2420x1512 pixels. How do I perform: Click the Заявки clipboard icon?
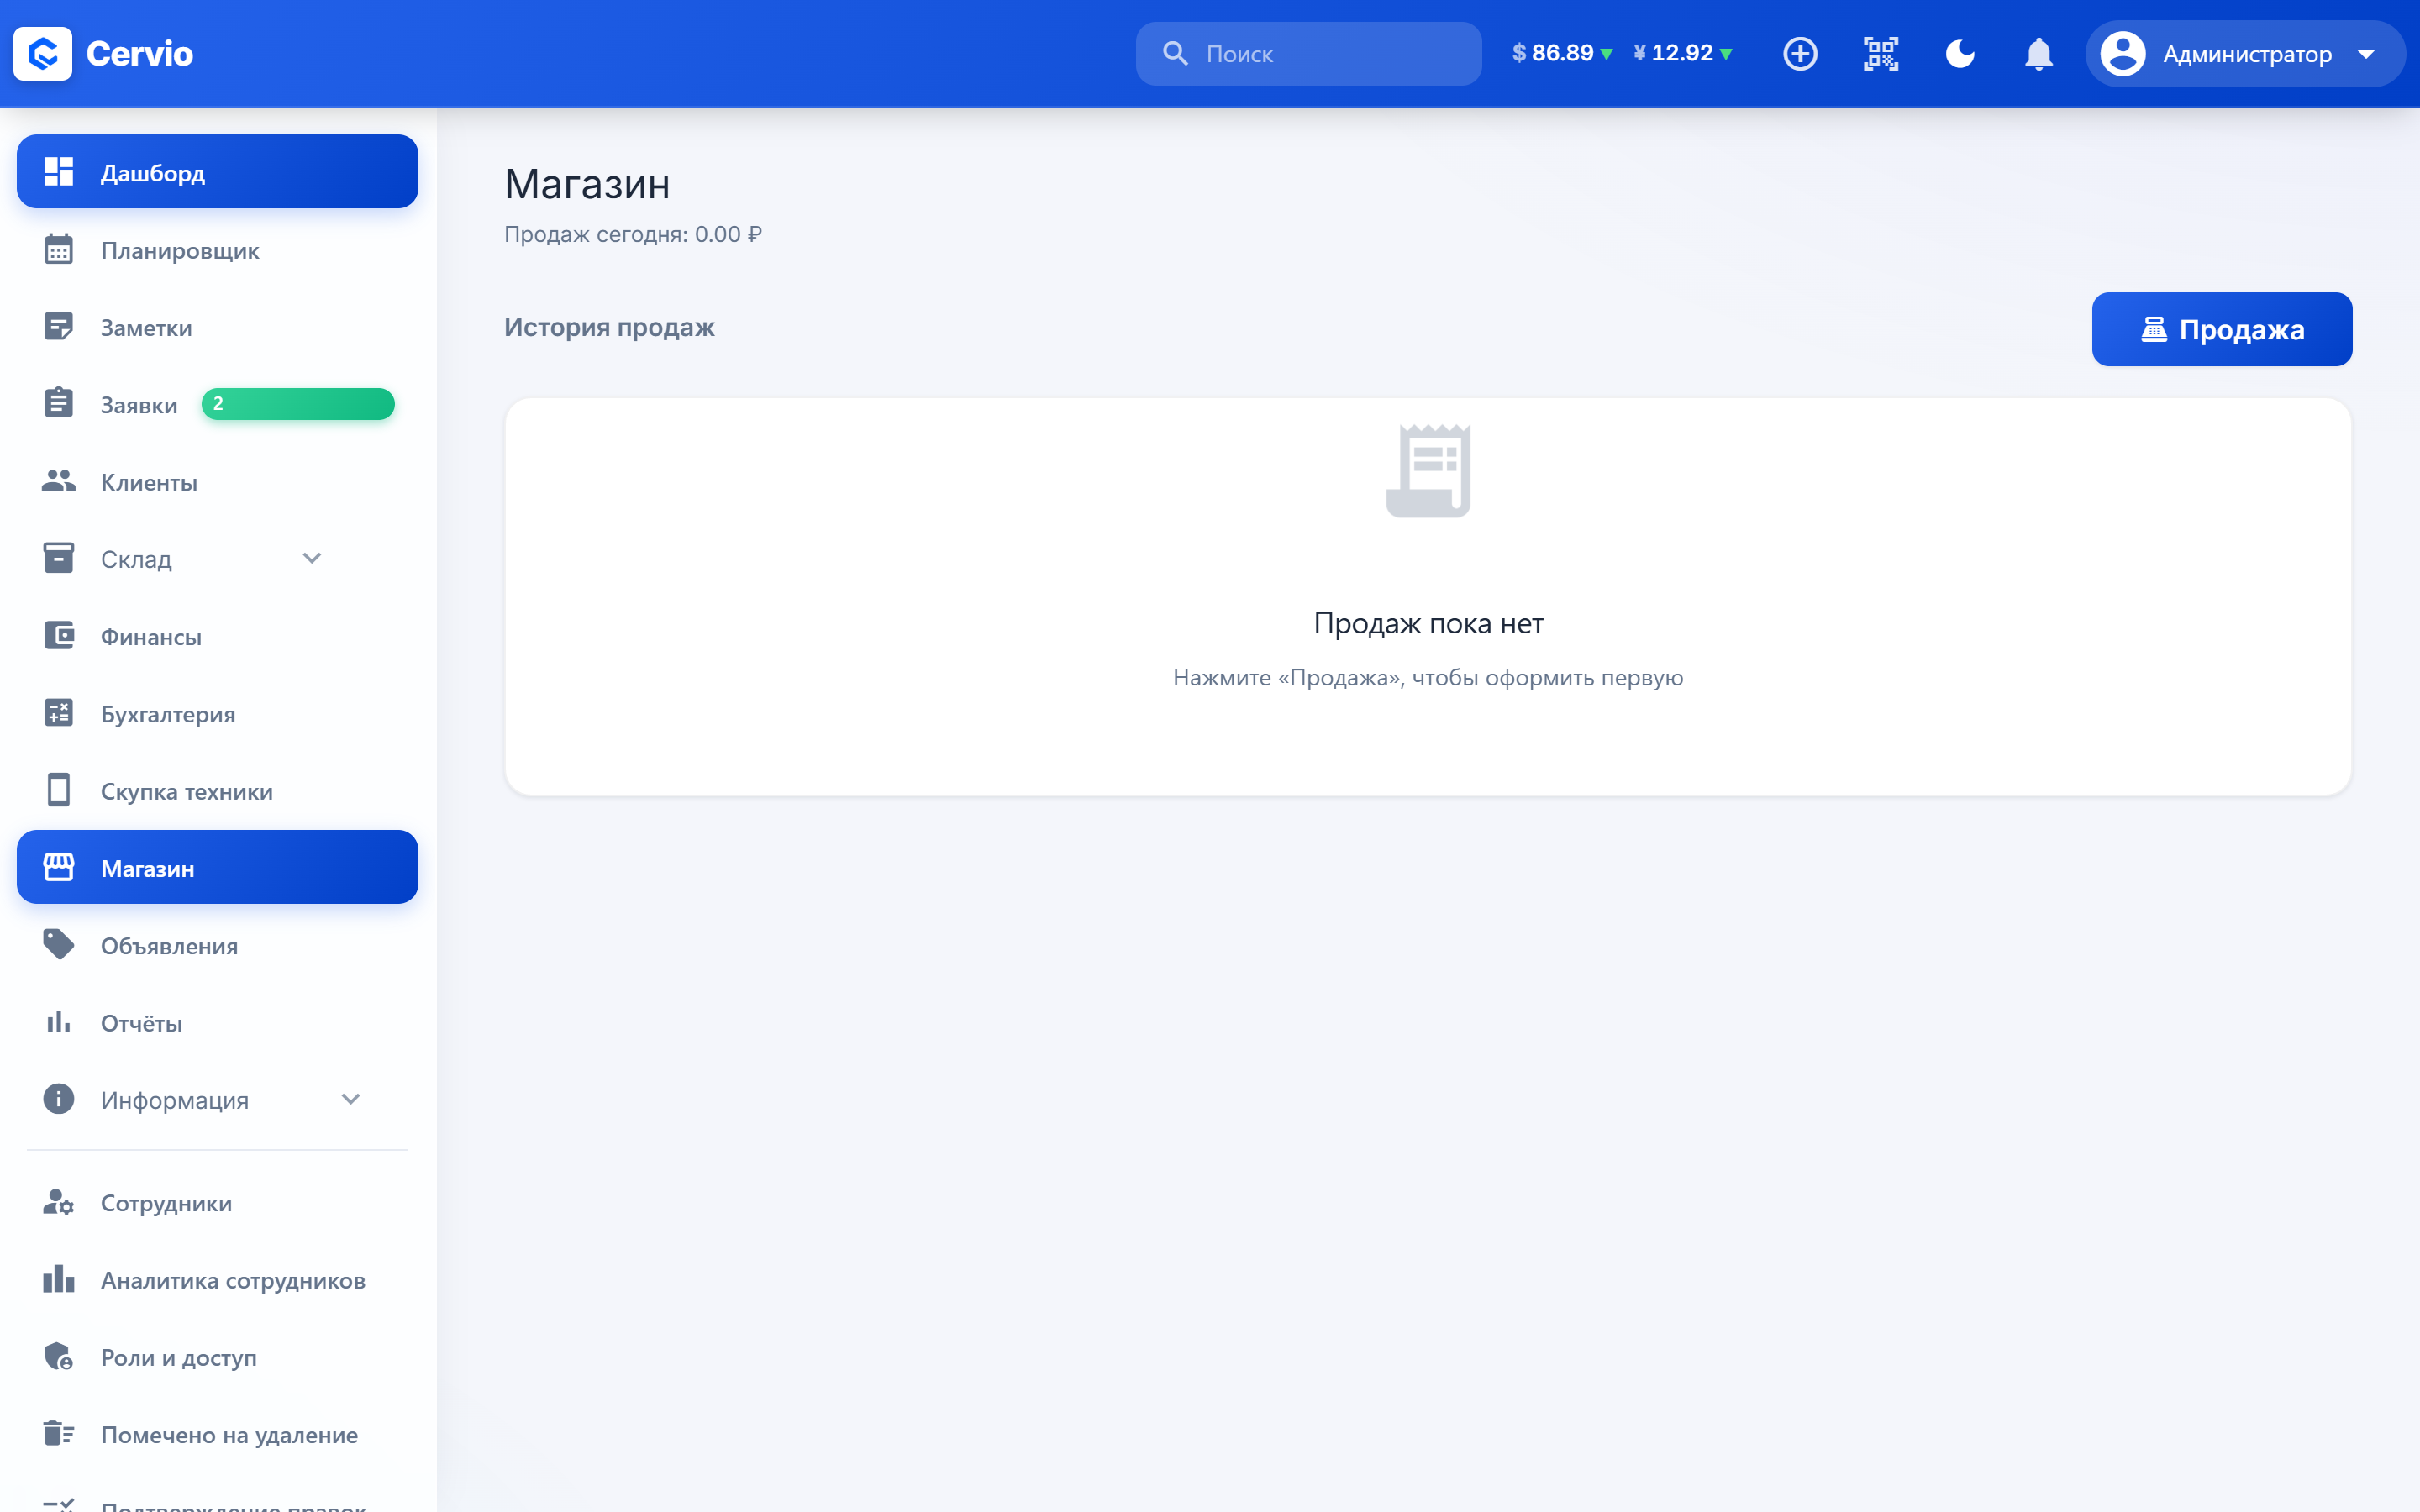tap(58, 403)
